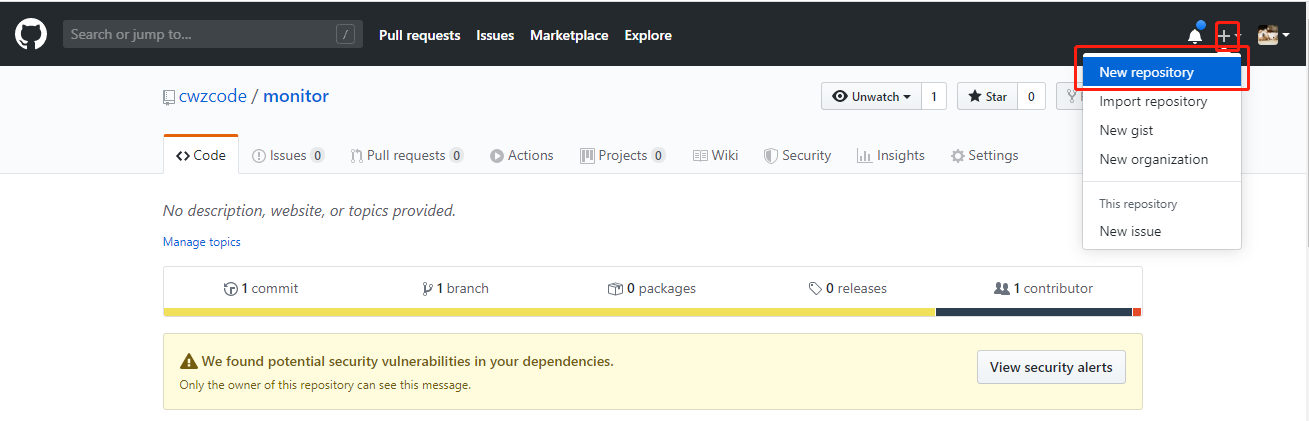Click the bar-chart icon on Insights tab
The height and width of the screenshot is (421, 1309).
click(864, 156)
